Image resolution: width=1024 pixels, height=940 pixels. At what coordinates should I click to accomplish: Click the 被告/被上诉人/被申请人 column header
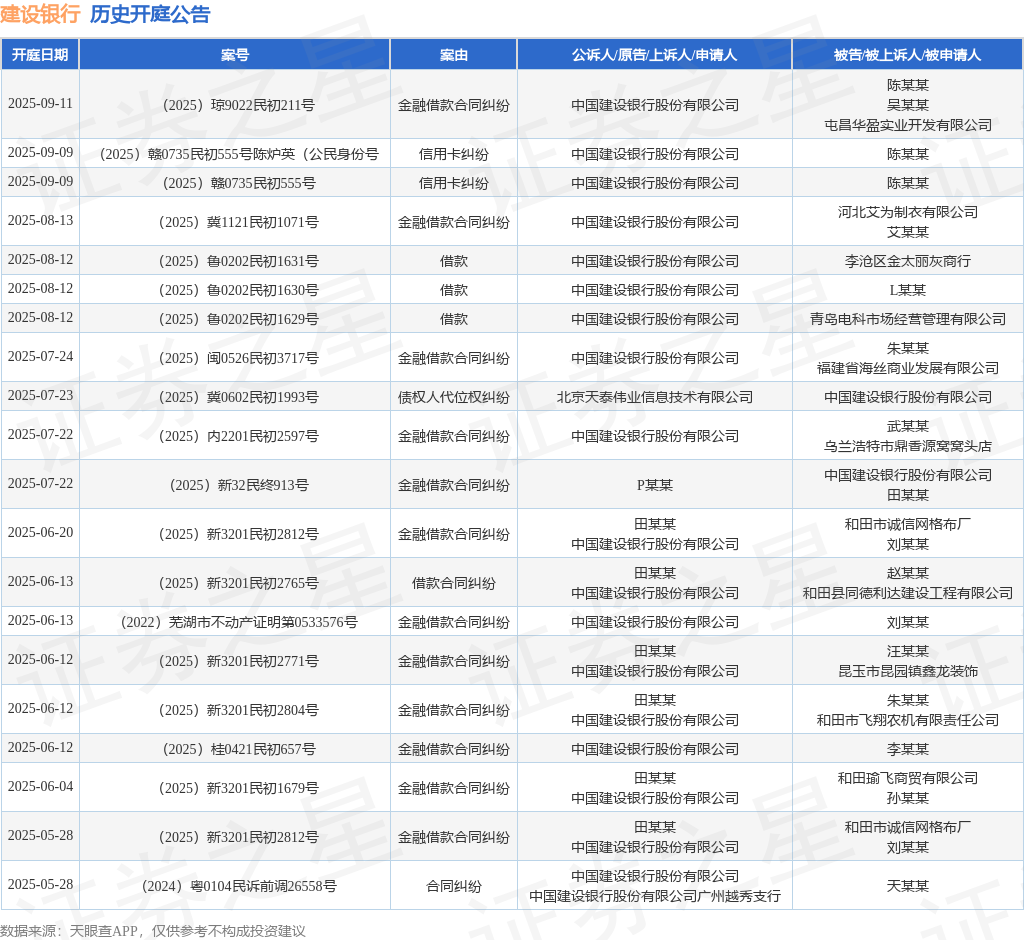[x=907, y=55]
